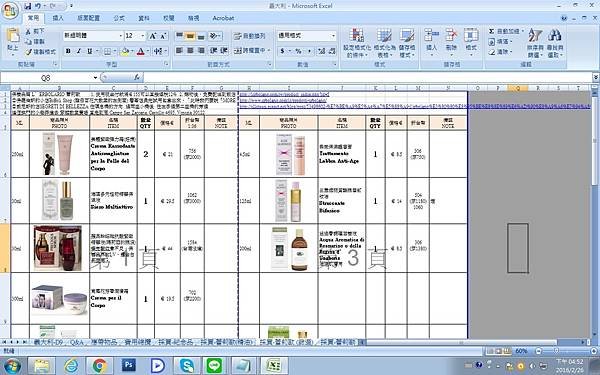
Task: Click the Insert Function fx icon
Action: (x=137, y=78)
